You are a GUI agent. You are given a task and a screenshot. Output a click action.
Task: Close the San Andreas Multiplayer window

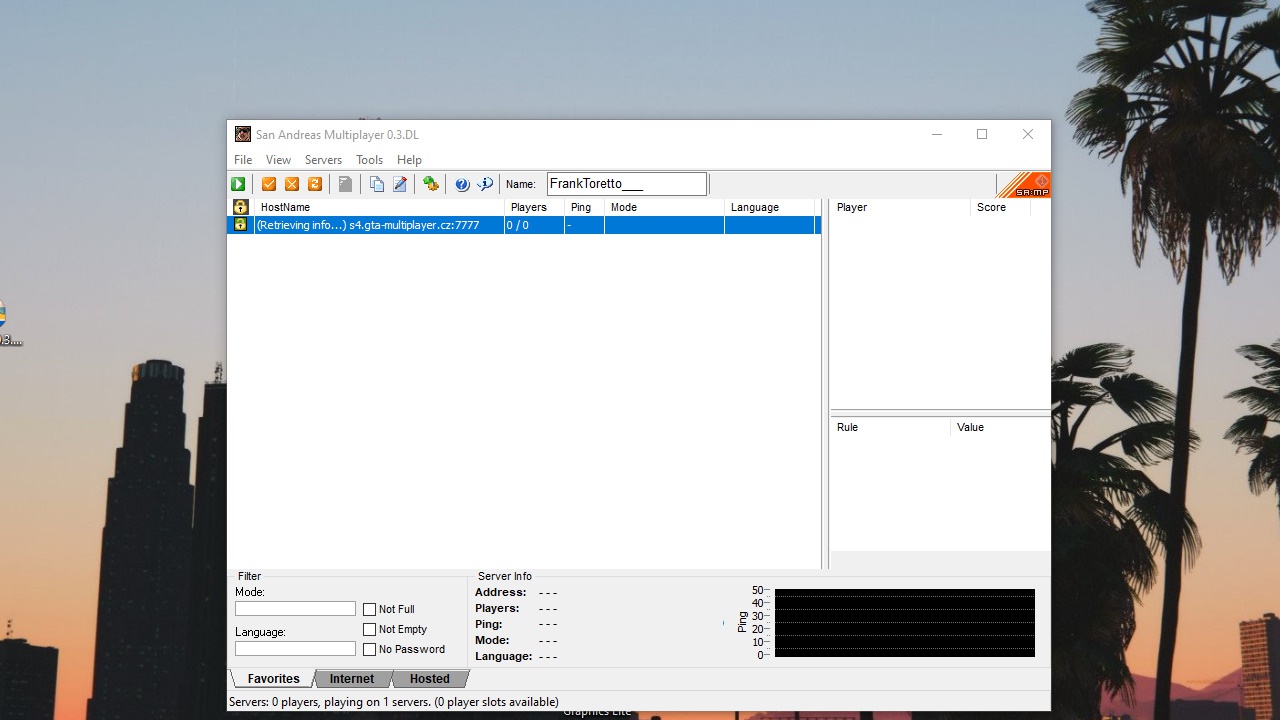pos(1028,134)
